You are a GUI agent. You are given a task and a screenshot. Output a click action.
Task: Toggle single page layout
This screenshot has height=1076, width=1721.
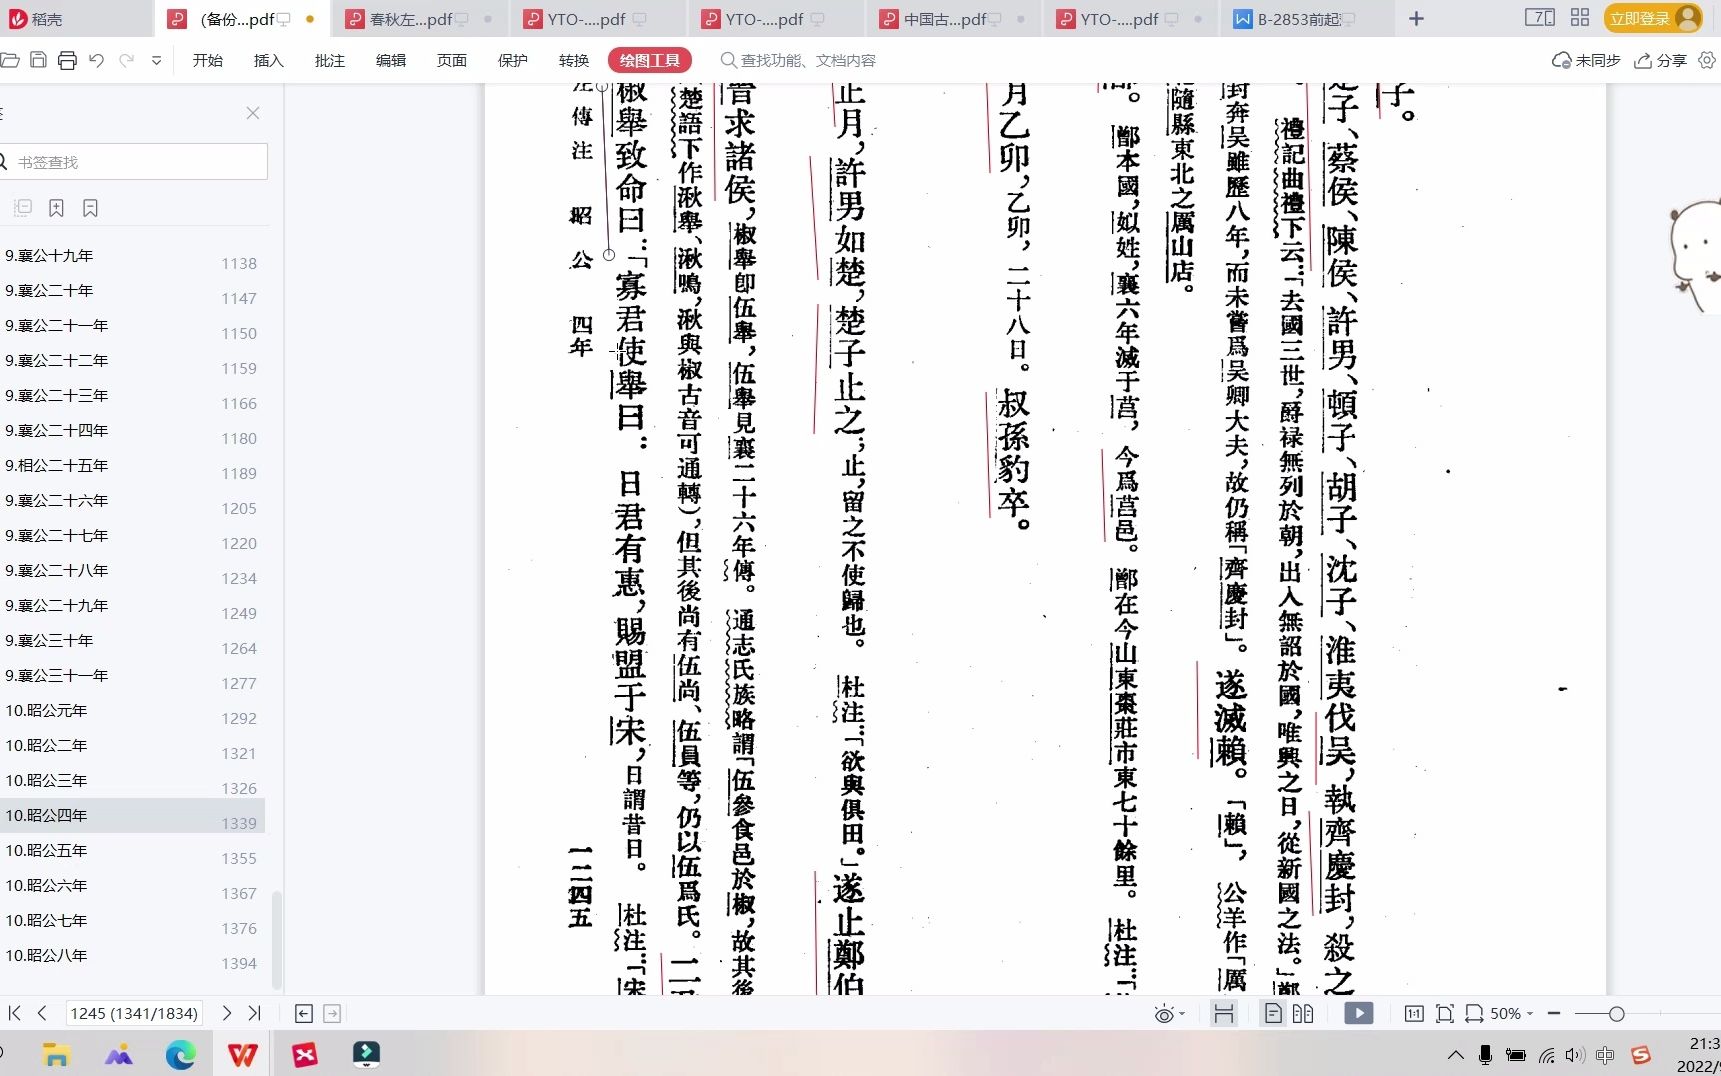(1273, 1013)
